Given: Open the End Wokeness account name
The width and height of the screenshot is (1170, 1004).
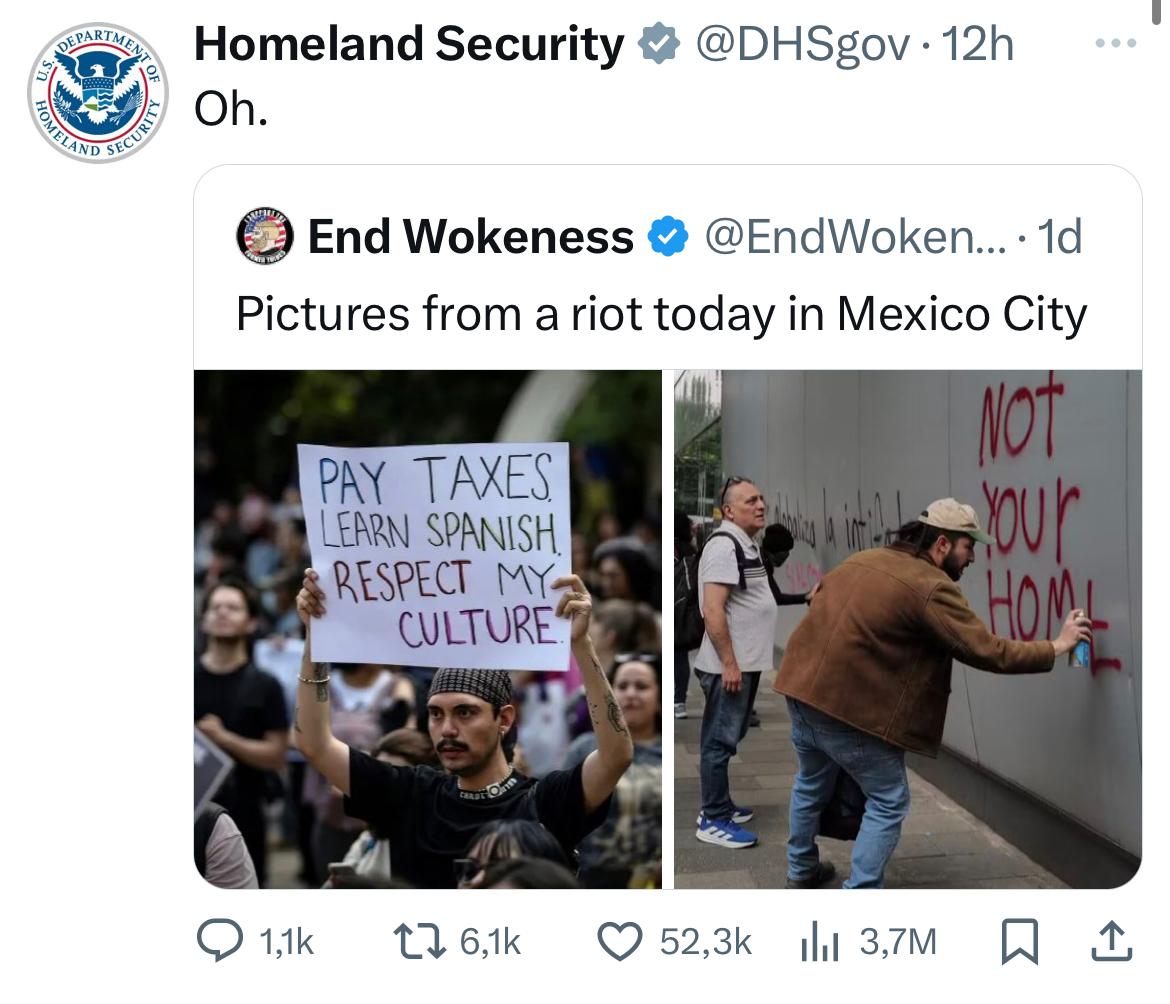Looking at the screenshot, I should coord(470,236).
